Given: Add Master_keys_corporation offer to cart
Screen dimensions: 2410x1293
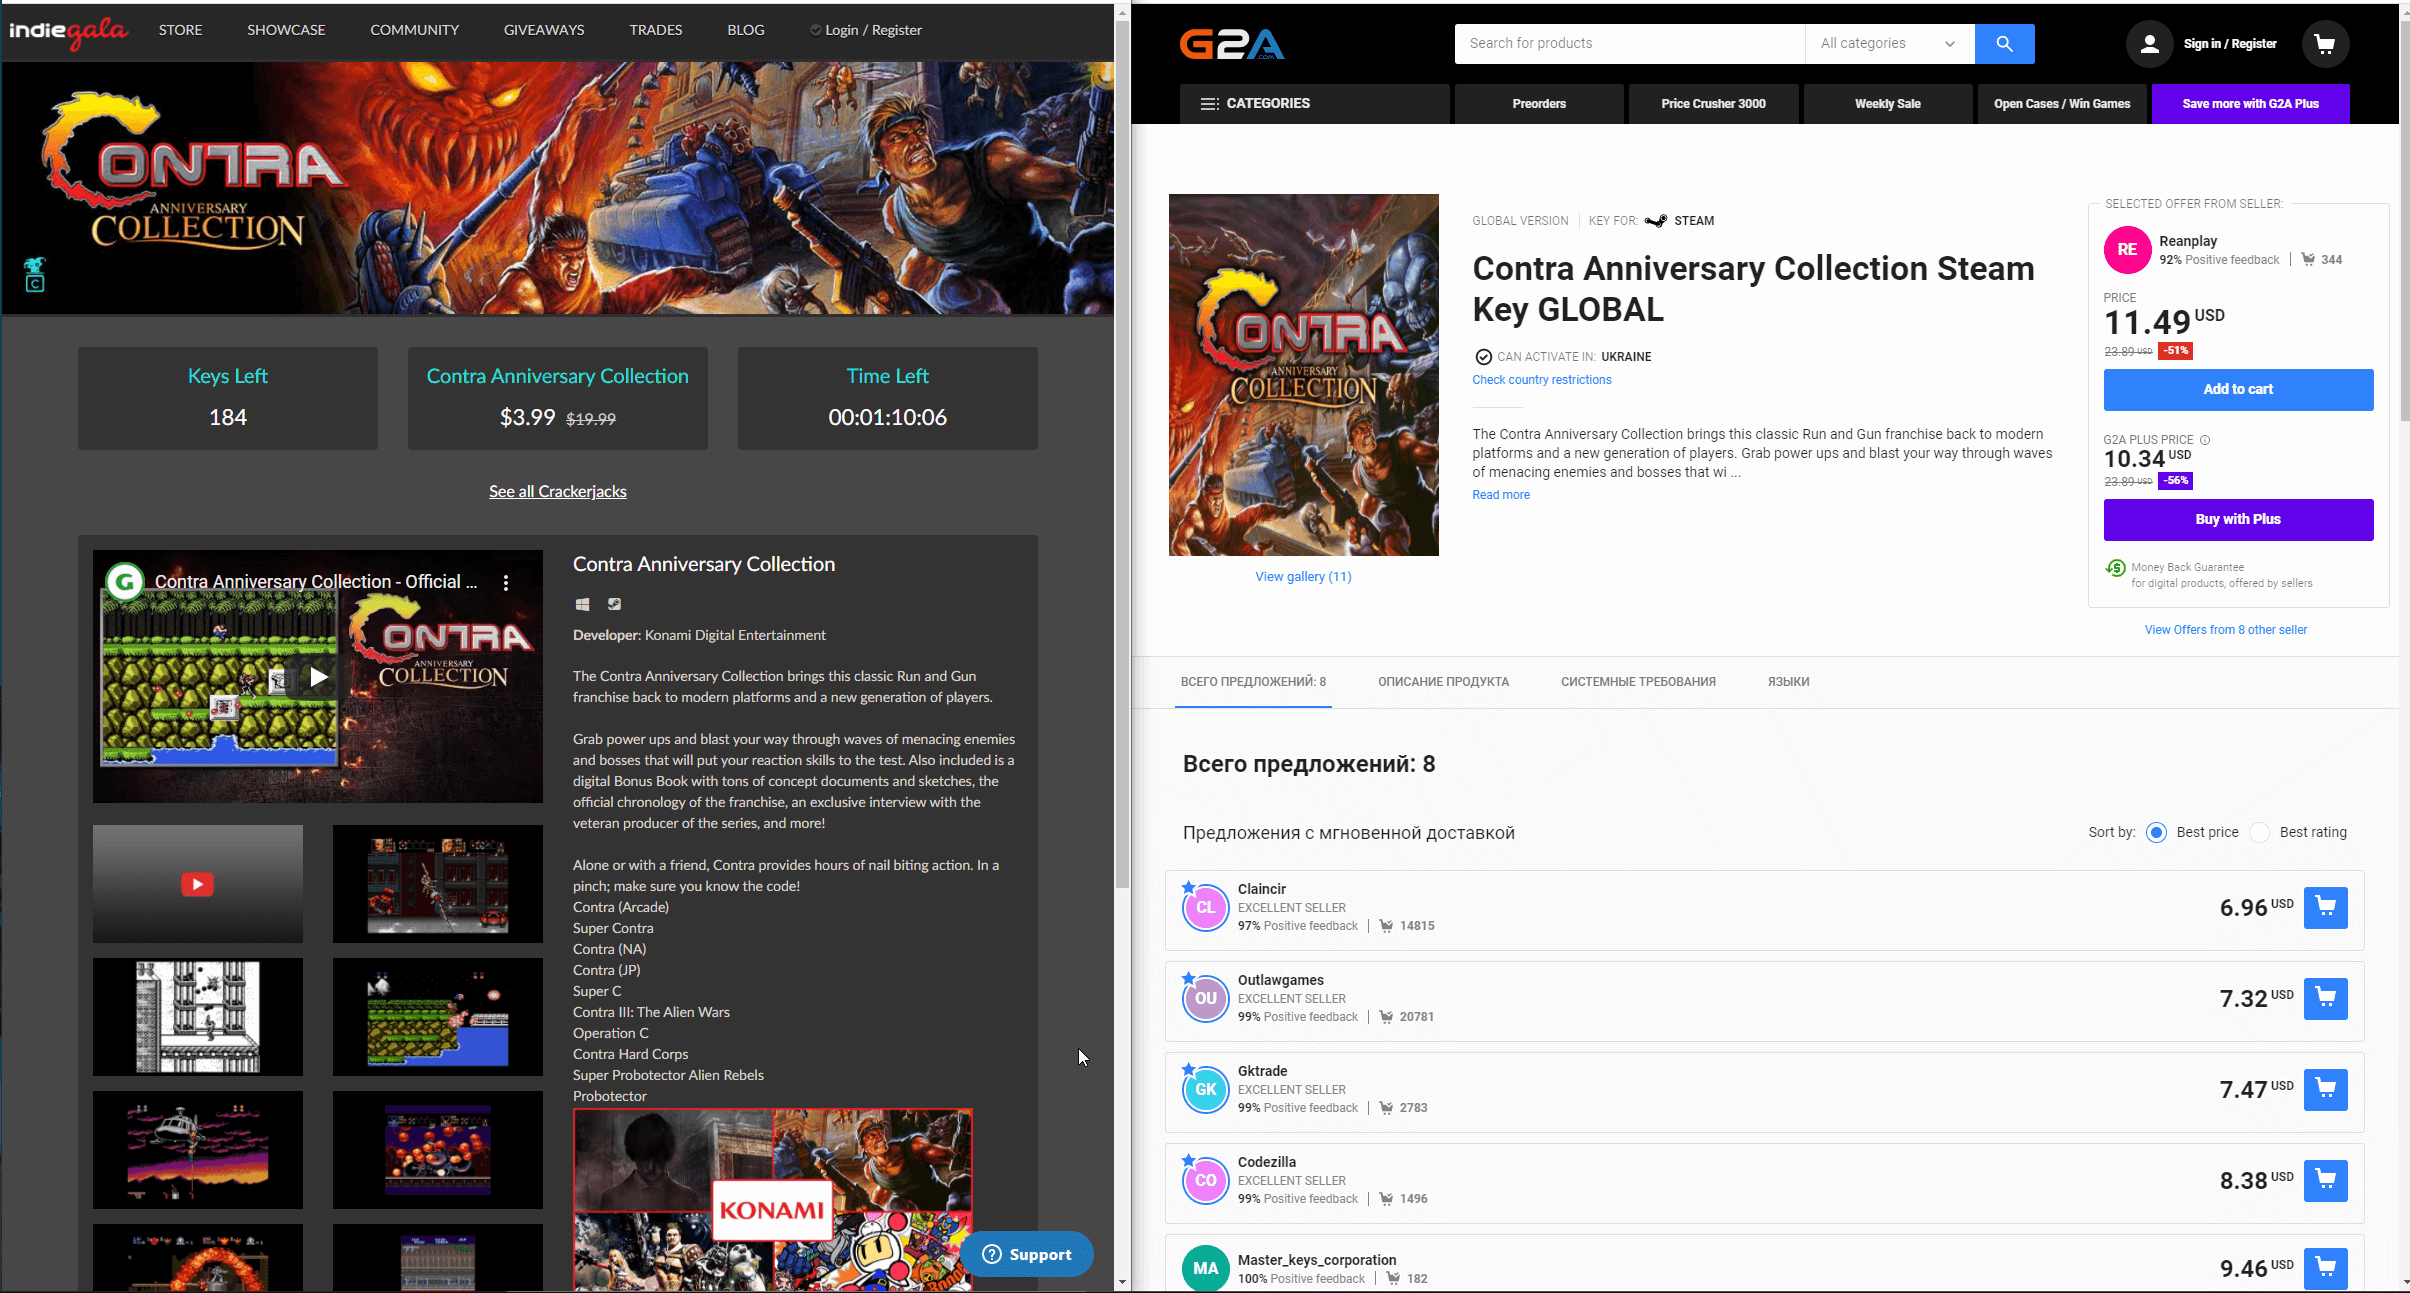Looking at the screenshot, I should 2325,1269.
